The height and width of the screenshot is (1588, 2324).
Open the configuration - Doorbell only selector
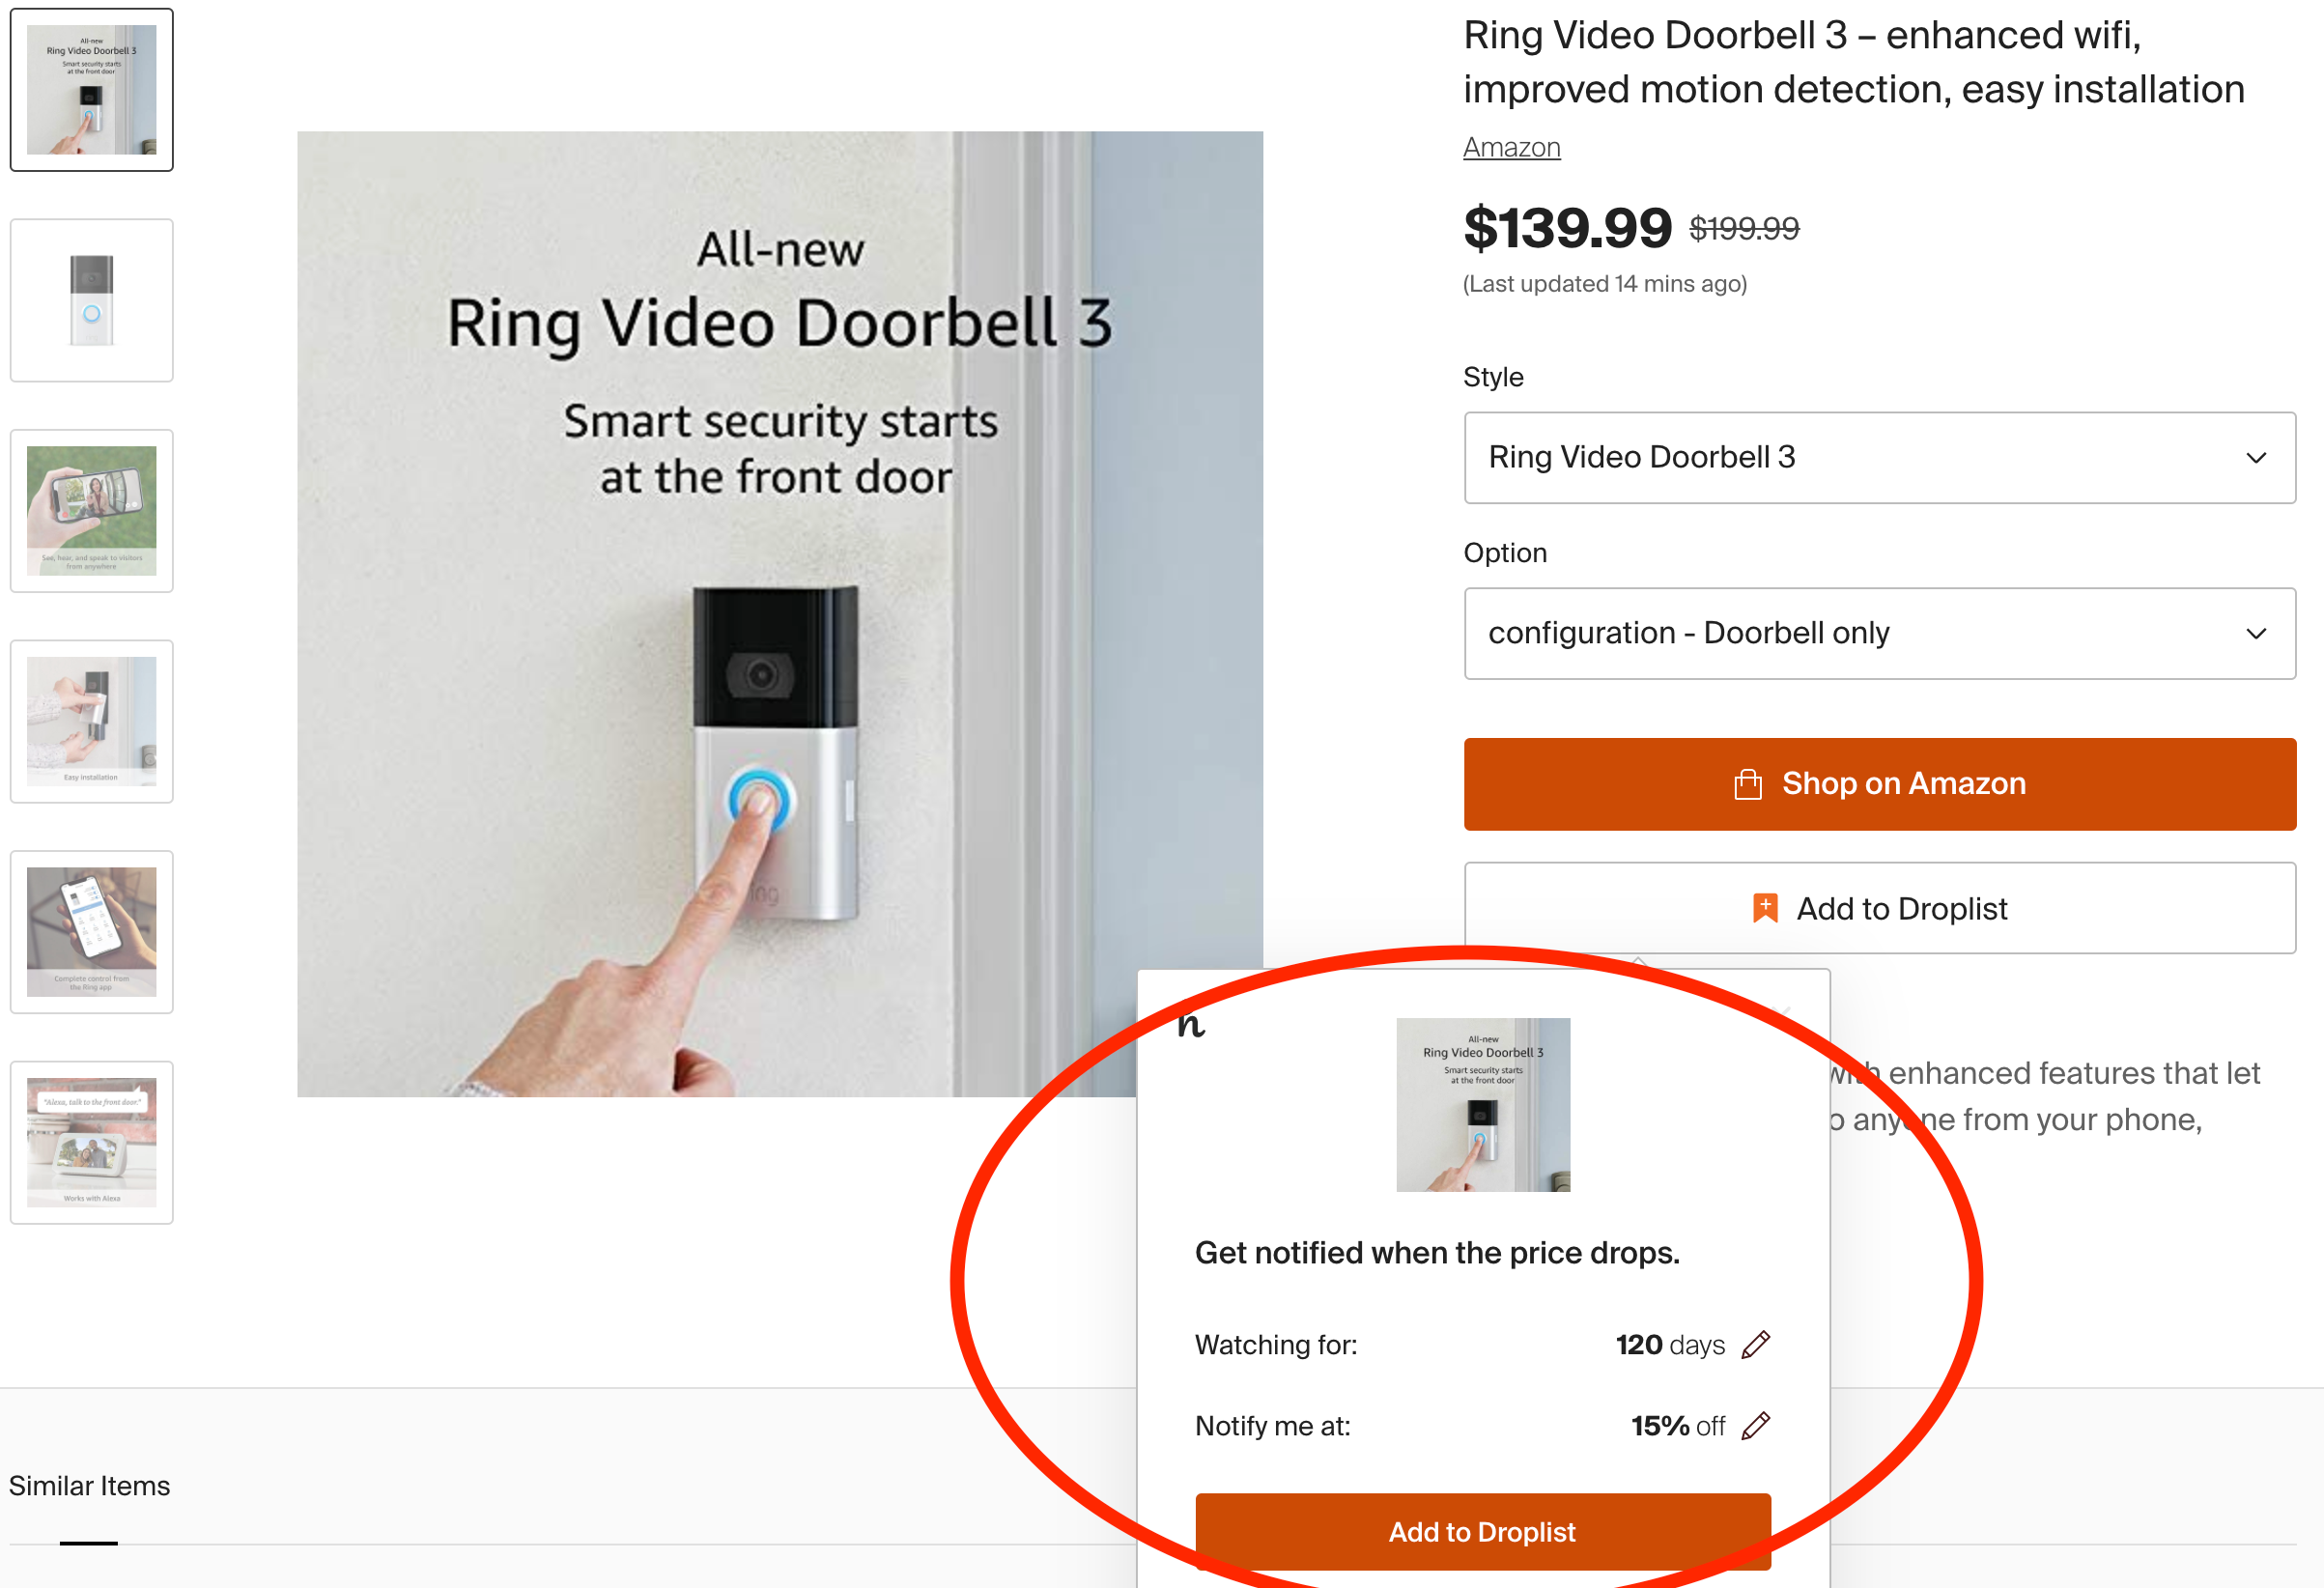[1879, 634]
